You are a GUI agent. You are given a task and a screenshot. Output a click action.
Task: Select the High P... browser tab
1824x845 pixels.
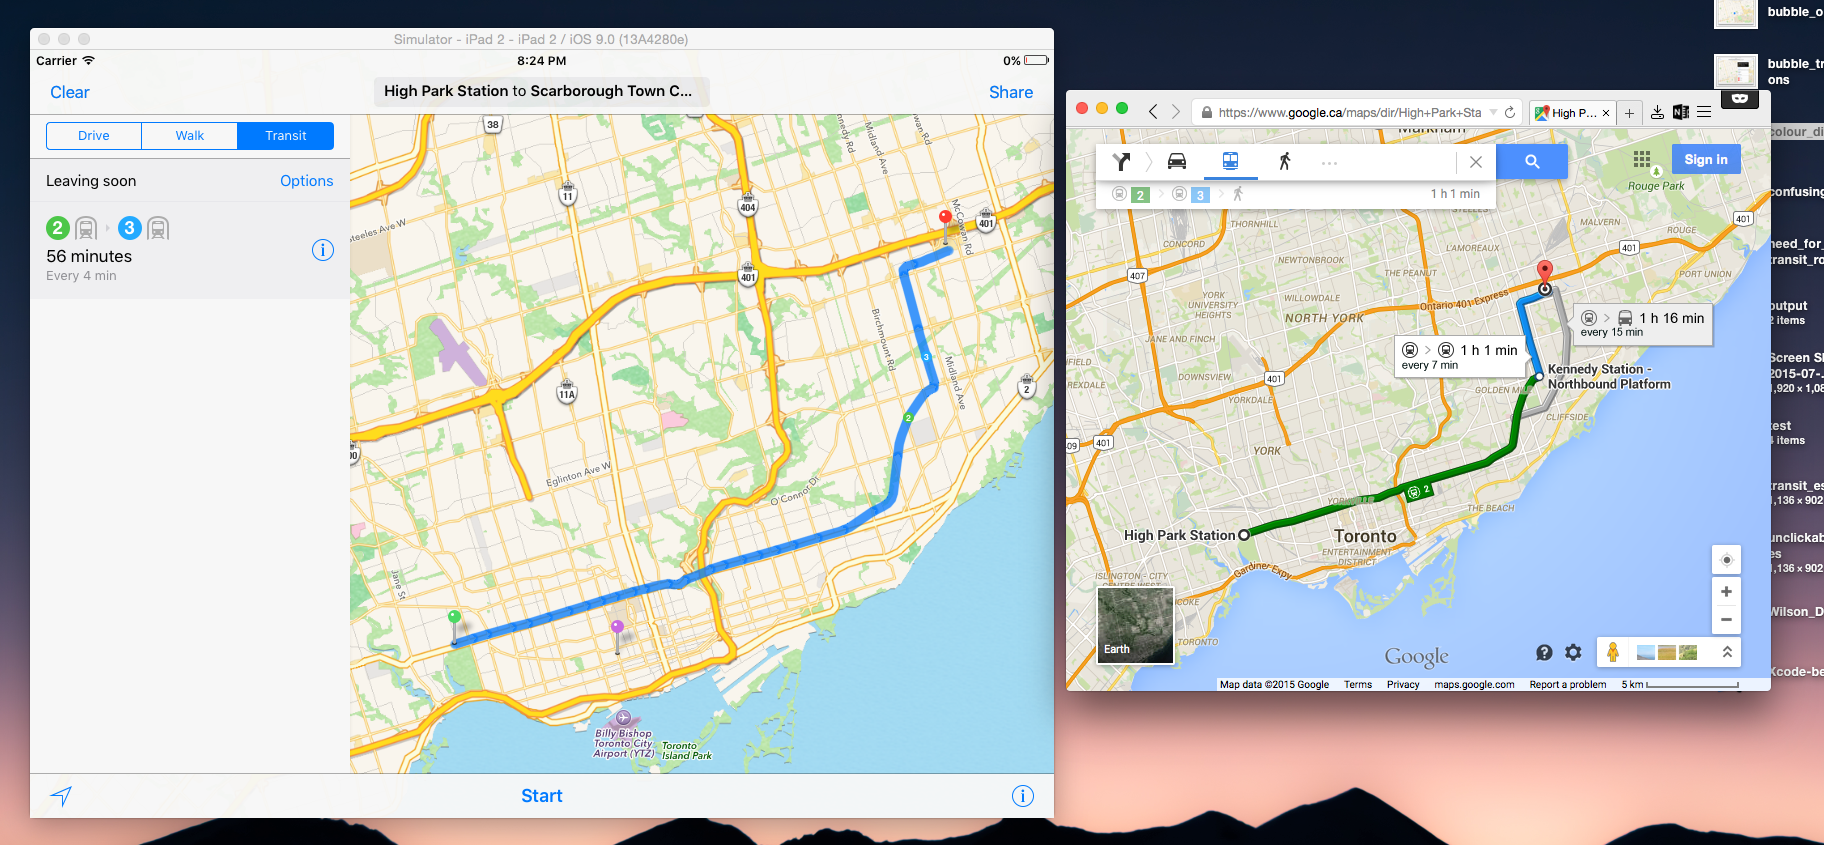click(x=1573, y=113)
